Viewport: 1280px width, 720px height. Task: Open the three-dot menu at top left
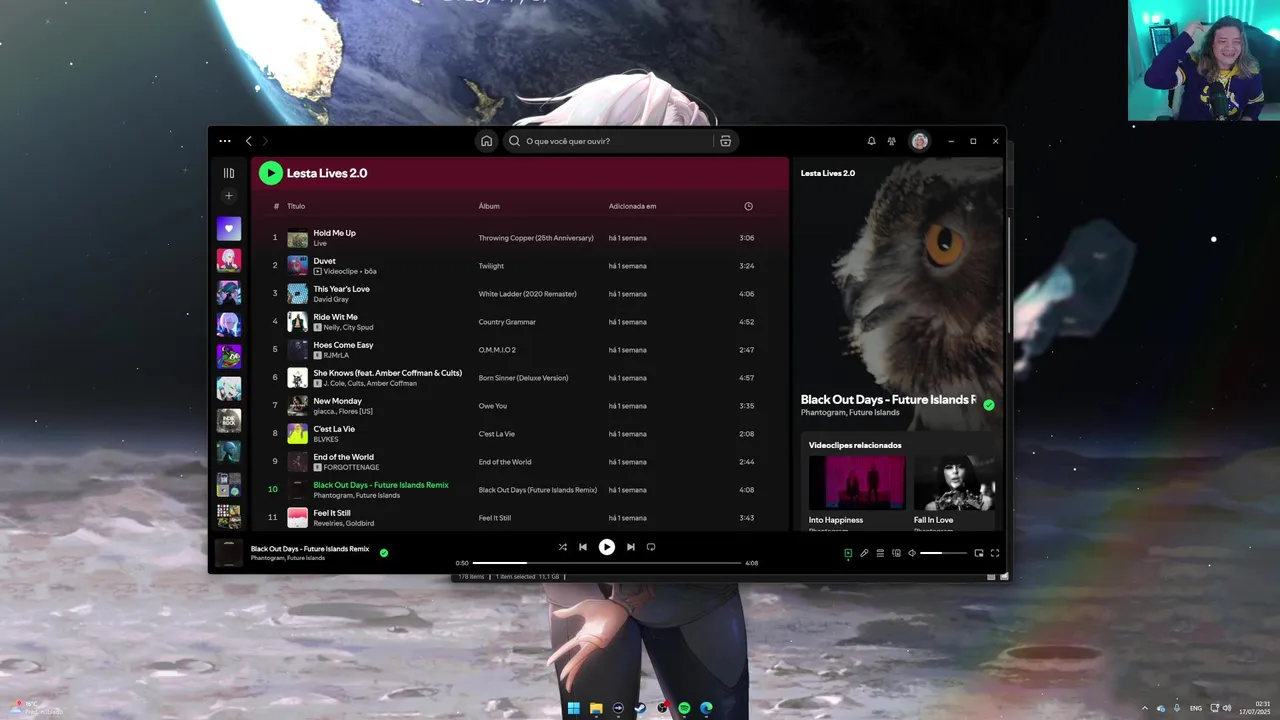(225, 141)
